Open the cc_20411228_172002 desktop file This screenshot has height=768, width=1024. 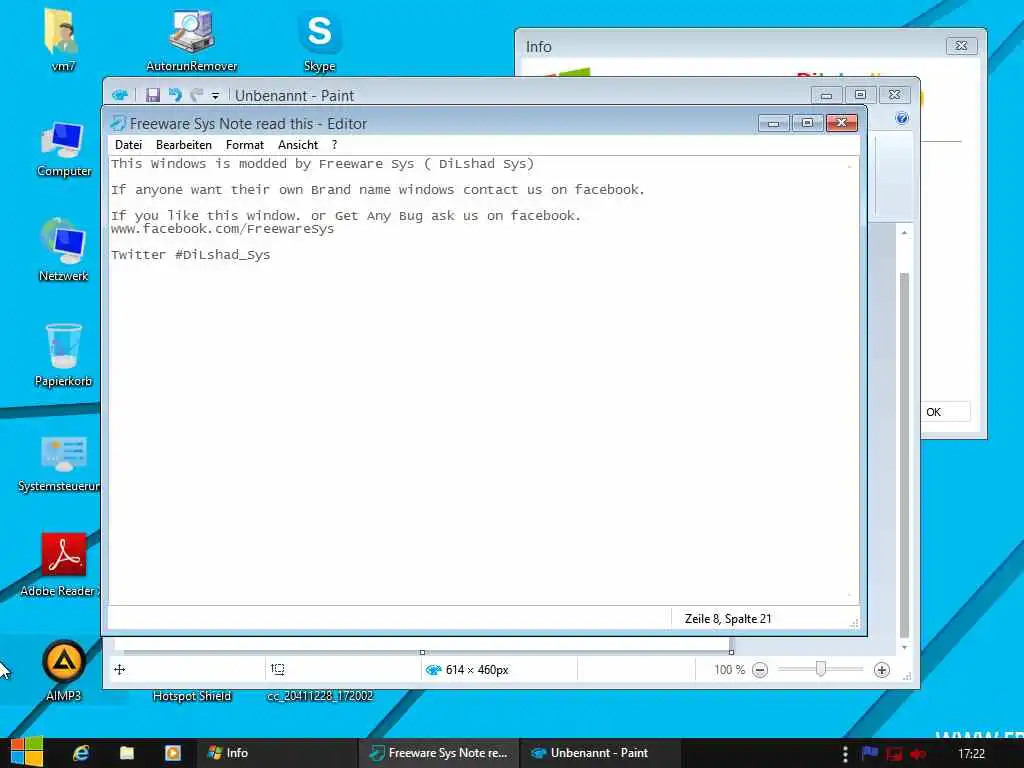[320, 696]
